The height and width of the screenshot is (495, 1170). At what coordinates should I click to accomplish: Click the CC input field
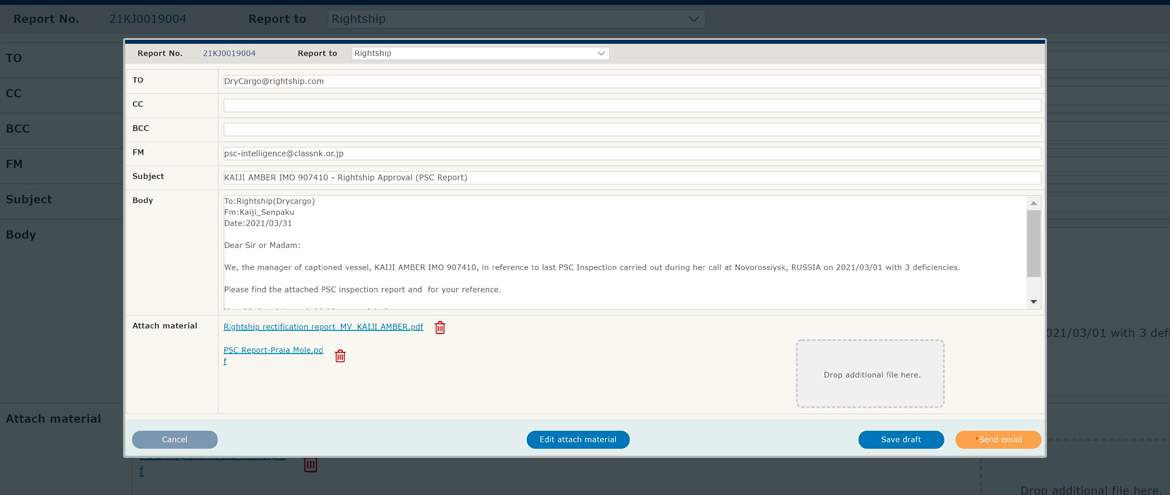point(632,105)
